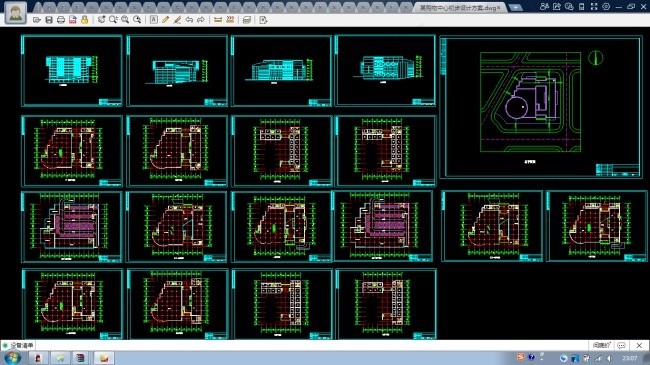Screen dimensions: 650x365
Task: Click the yellow lock icon
Action: [85, 20]
